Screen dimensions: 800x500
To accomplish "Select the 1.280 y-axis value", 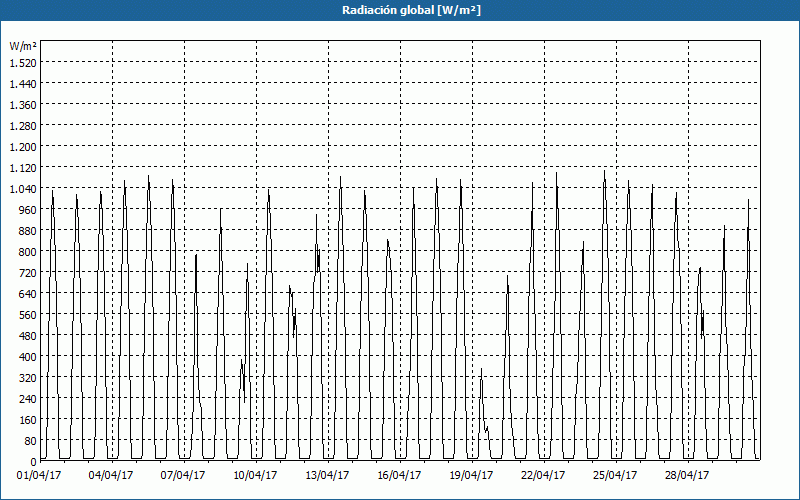I will tap(23, 126).
